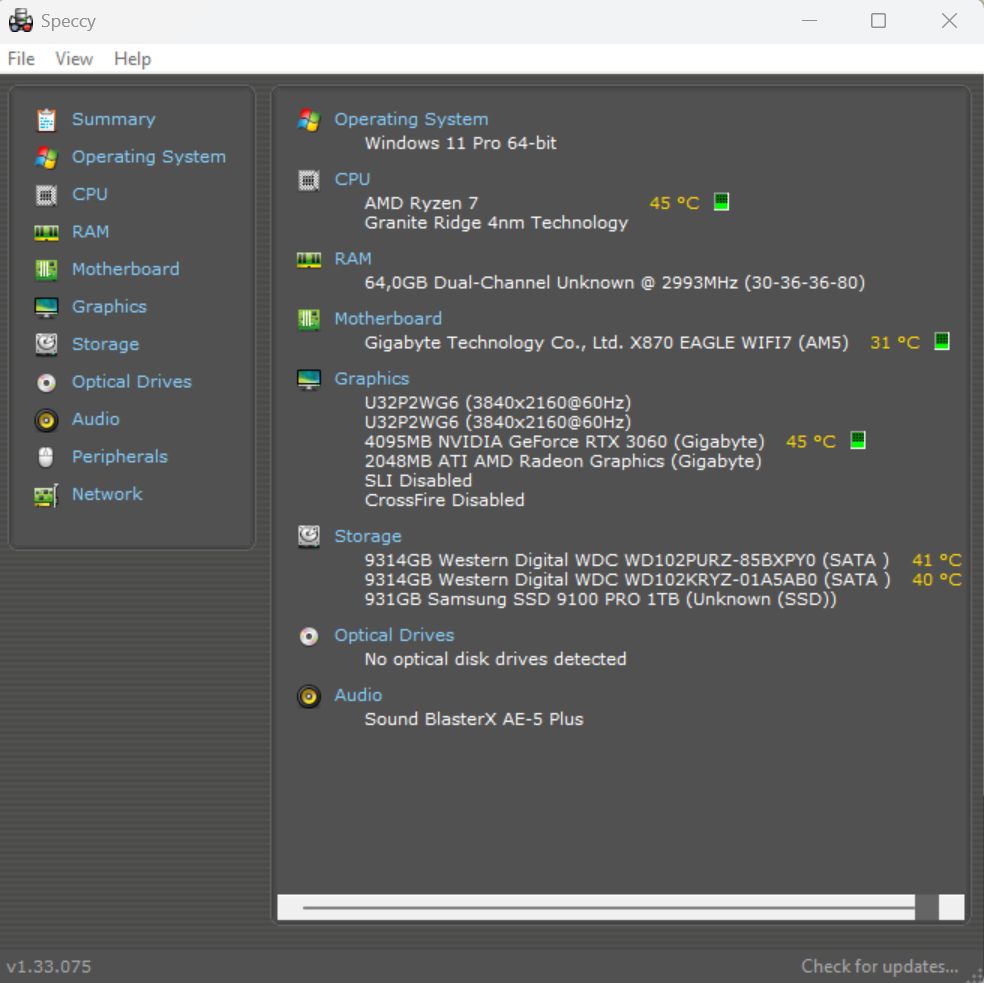
Task: Open the Motherboard heading link in main panel
Action: pos(388,319)
